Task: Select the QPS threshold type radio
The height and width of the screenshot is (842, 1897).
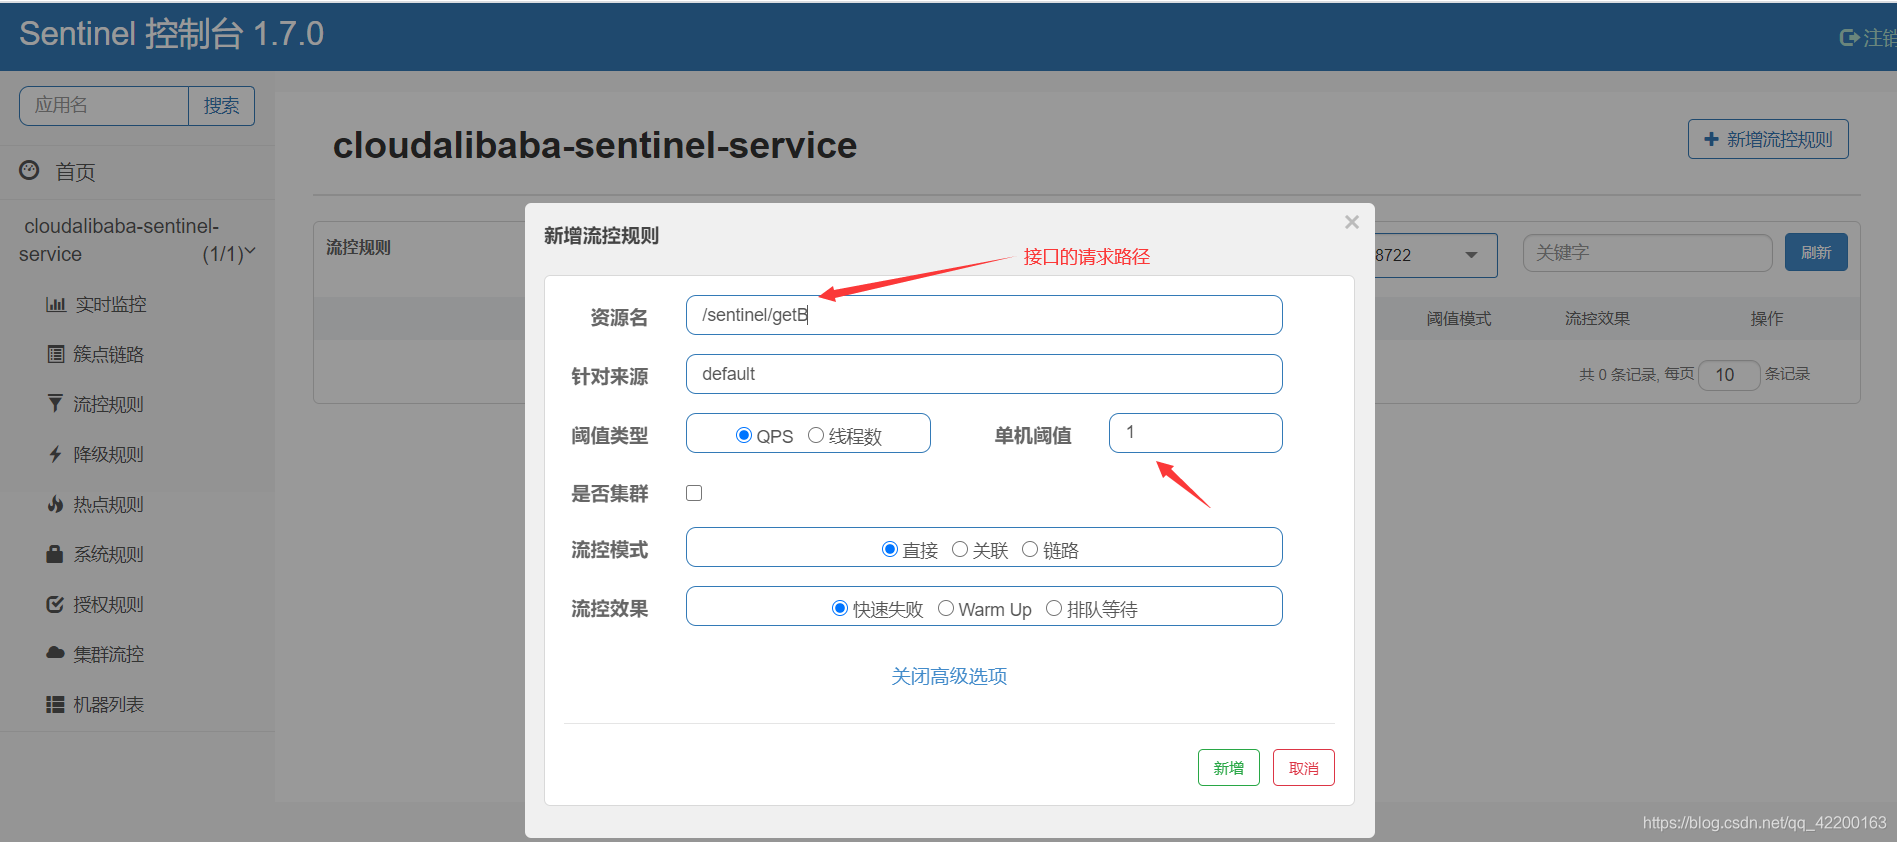Action: click(x=743, y=435)
